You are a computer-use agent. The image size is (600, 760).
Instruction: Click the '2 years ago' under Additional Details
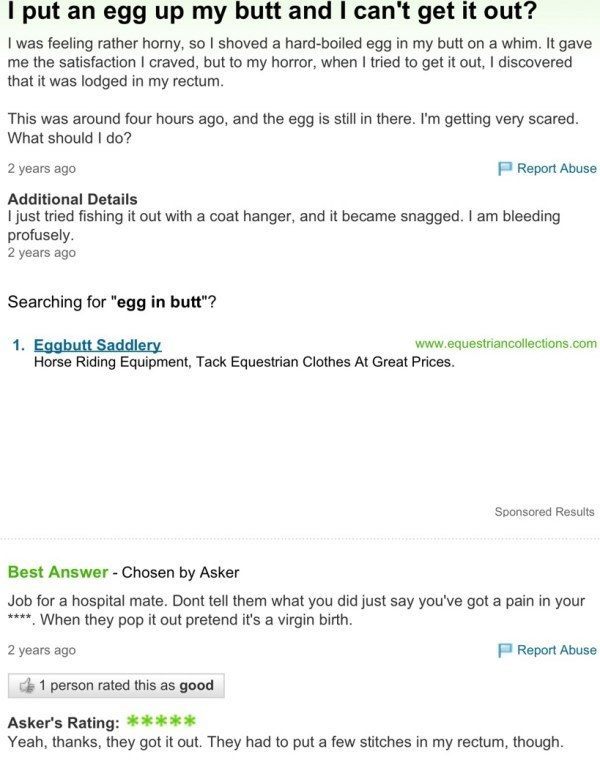click(x=42, y=253)
